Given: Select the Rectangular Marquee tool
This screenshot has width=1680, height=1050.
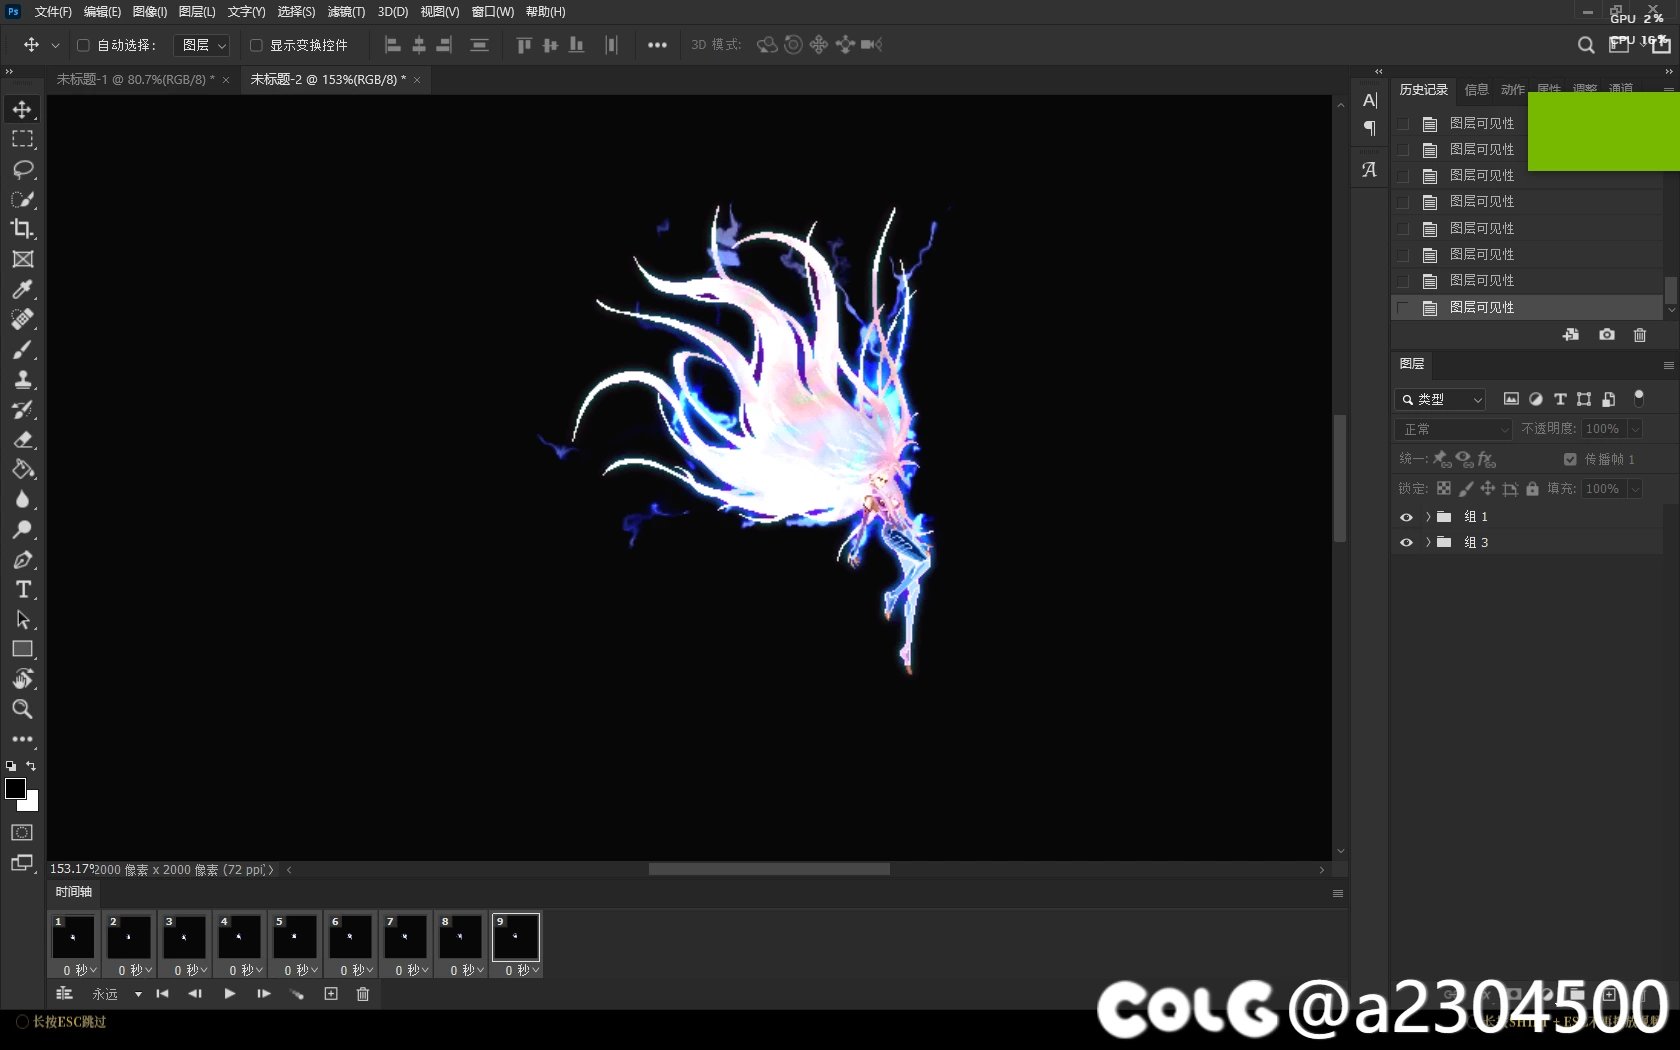Looking at the screenshot, I should coord(22,139).
